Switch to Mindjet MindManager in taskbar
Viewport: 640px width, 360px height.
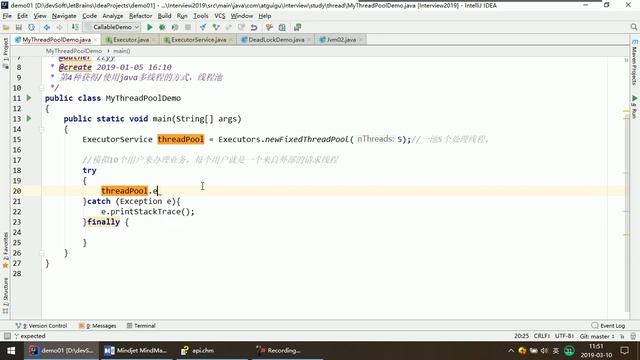(136, 351)
